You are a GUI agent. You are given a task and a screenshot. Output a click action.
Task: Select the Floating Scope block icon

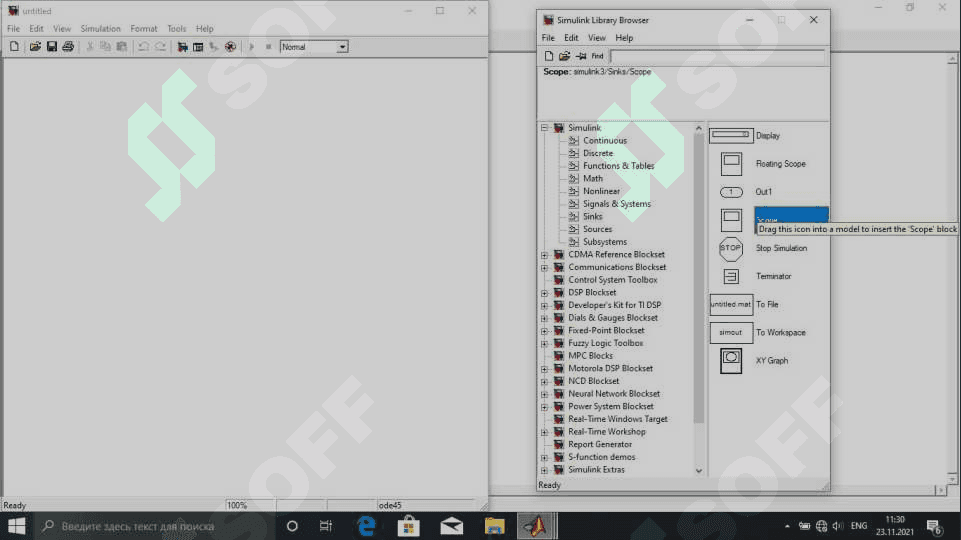pos(731,164)
